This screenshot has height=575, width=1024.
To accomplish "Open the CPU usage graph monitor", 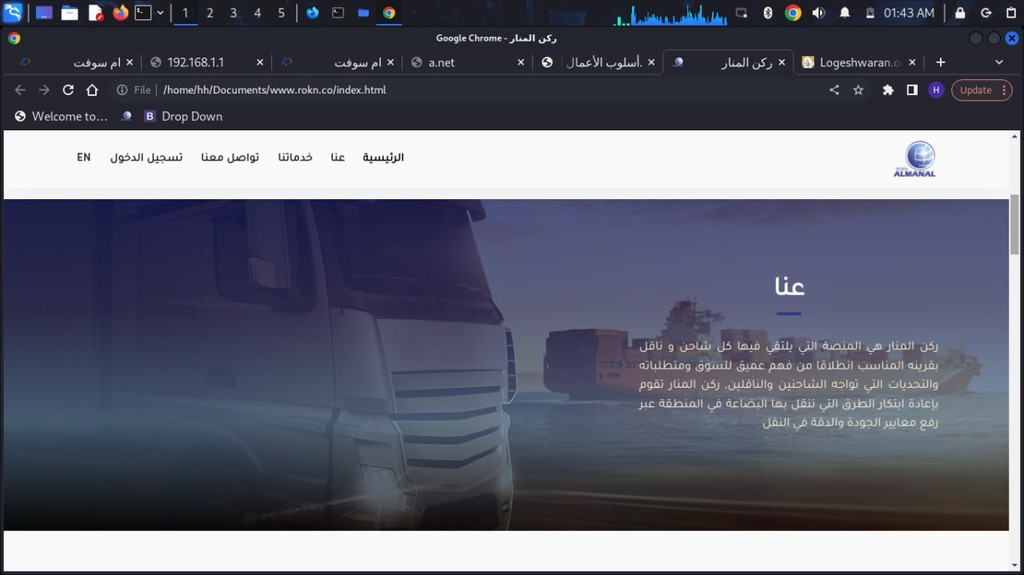I will 671,14.
